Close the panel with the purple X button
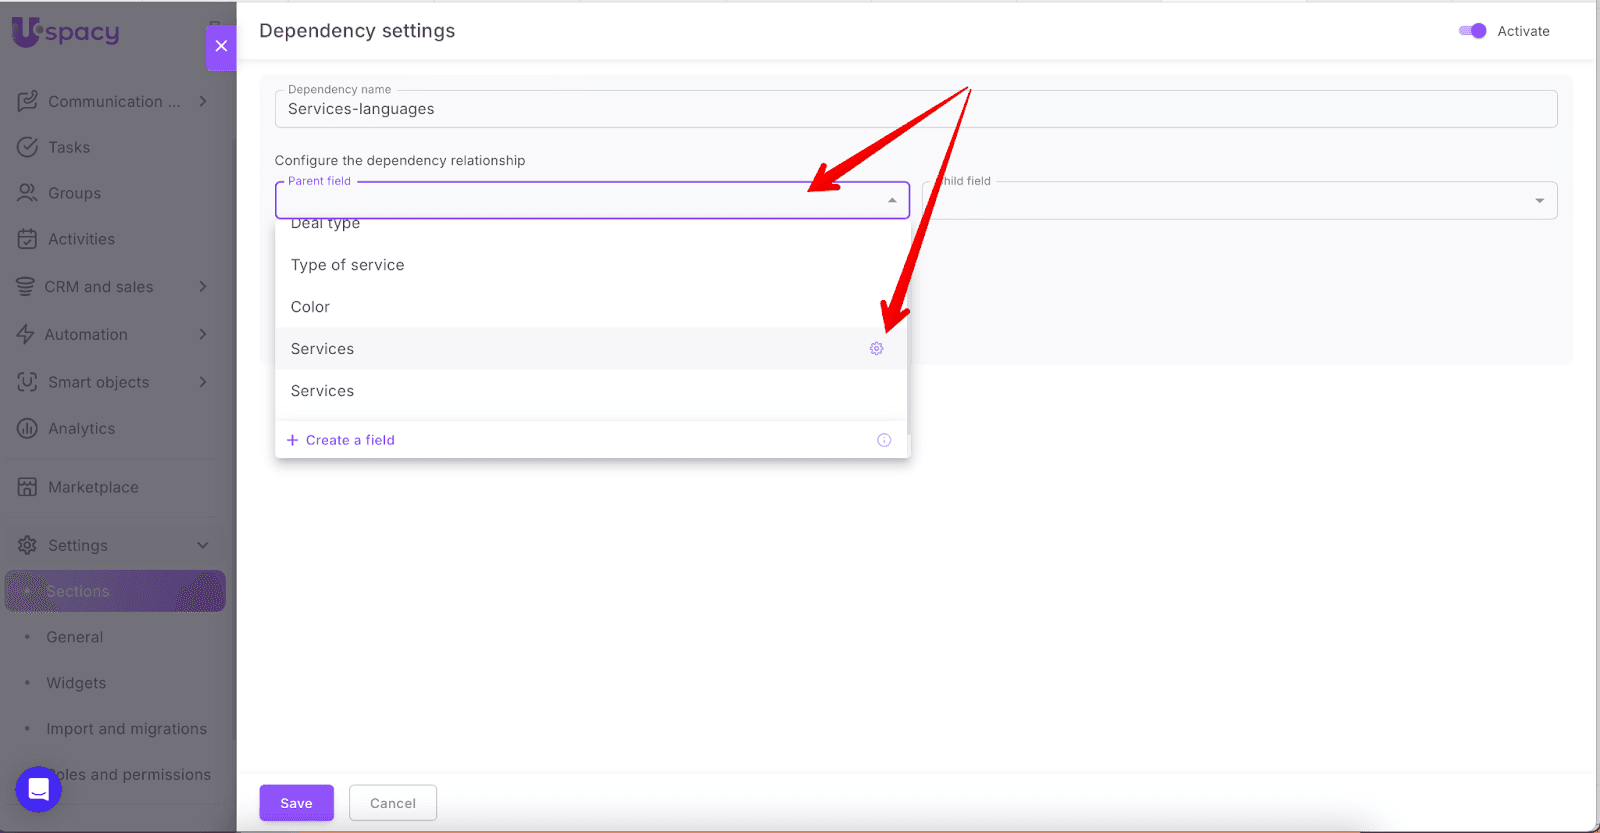This screenshot has width=1600, height=833. 221,46
